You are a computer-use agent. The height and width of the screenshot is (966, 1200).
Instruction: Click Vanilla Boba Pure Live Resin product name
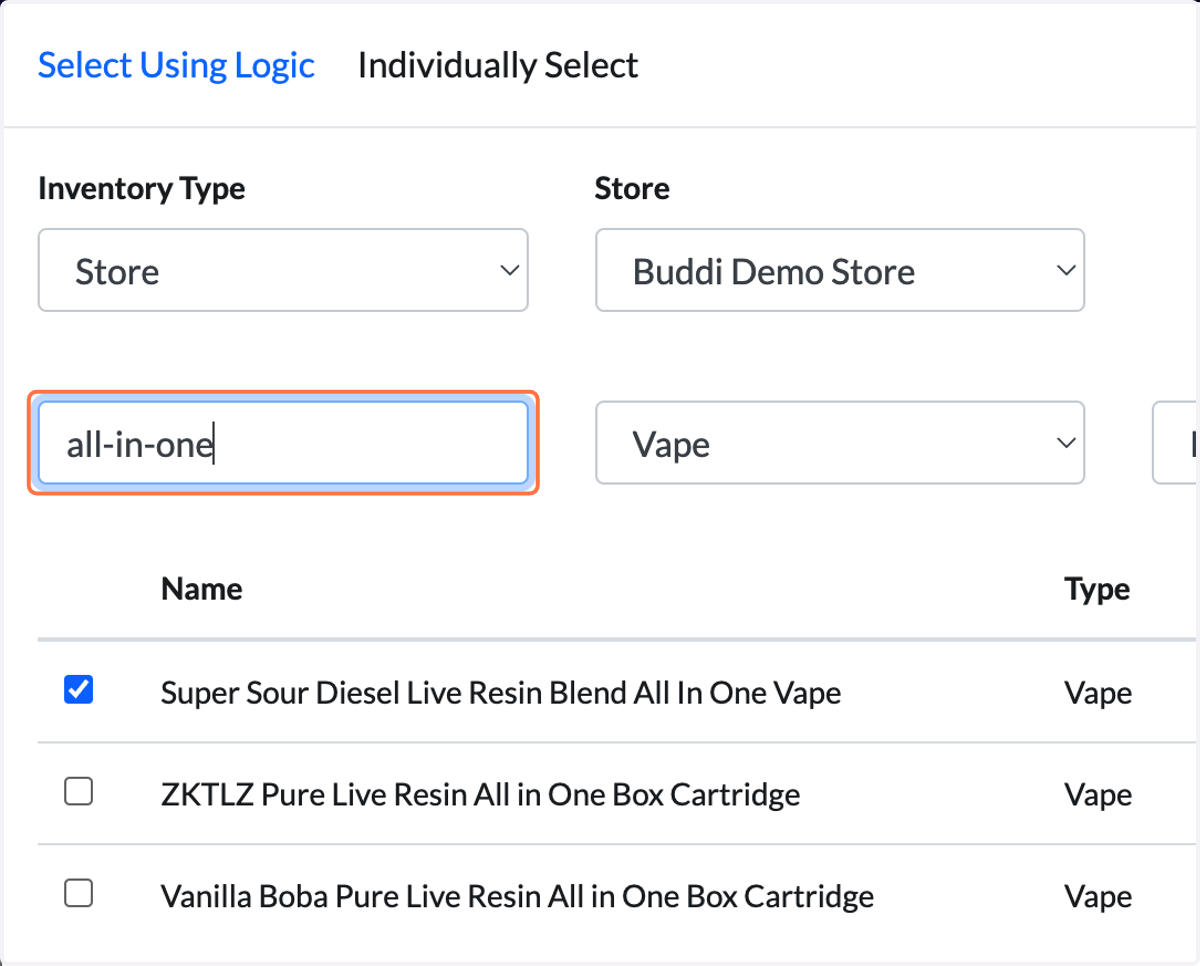pos(517,896)
